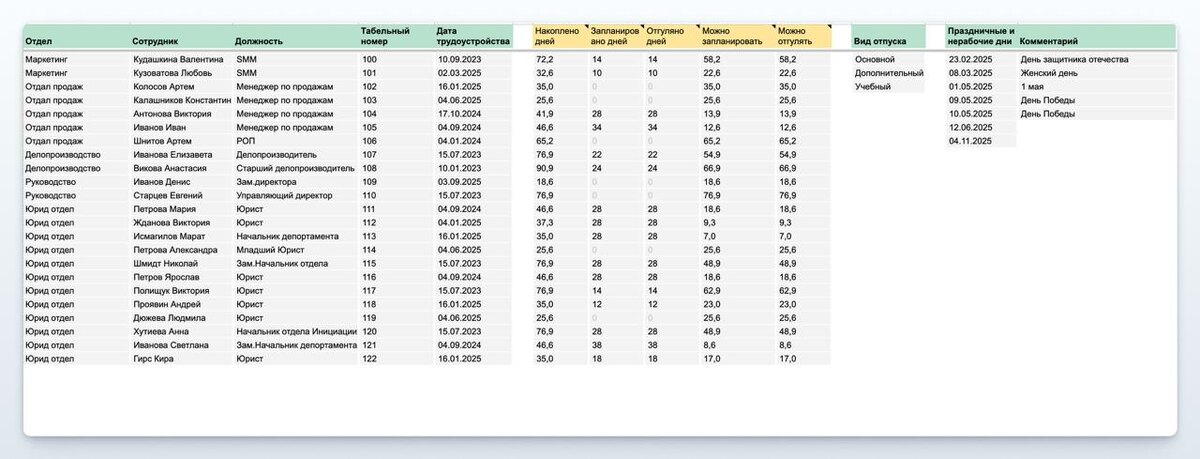Select the Старший делопроизводитель position cell
The height and width of the screenshot is (459, 1200).
pos(295,168)
